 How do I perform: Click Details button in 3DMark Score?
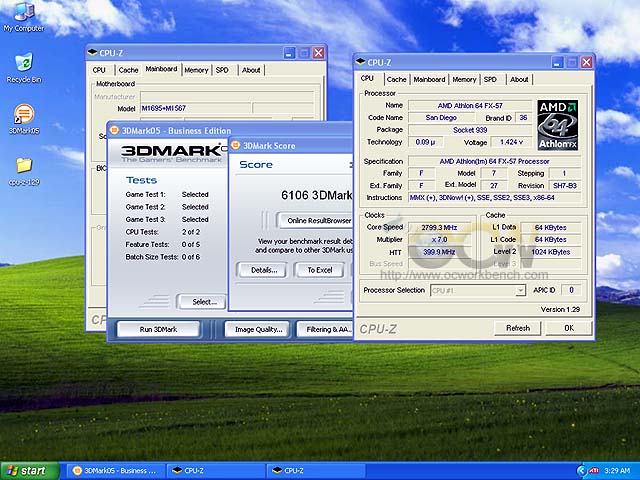(x=263, y=270)
